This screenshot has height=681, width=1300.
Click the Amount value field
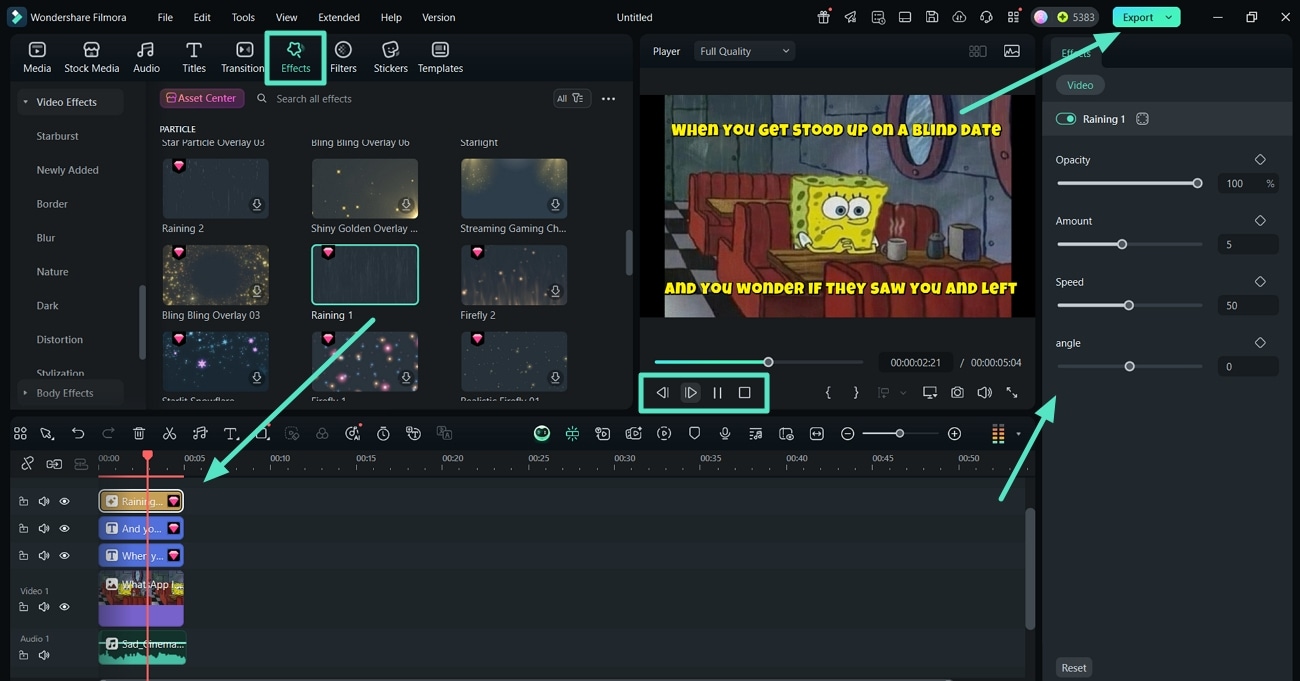click(x=1247, y=244)
